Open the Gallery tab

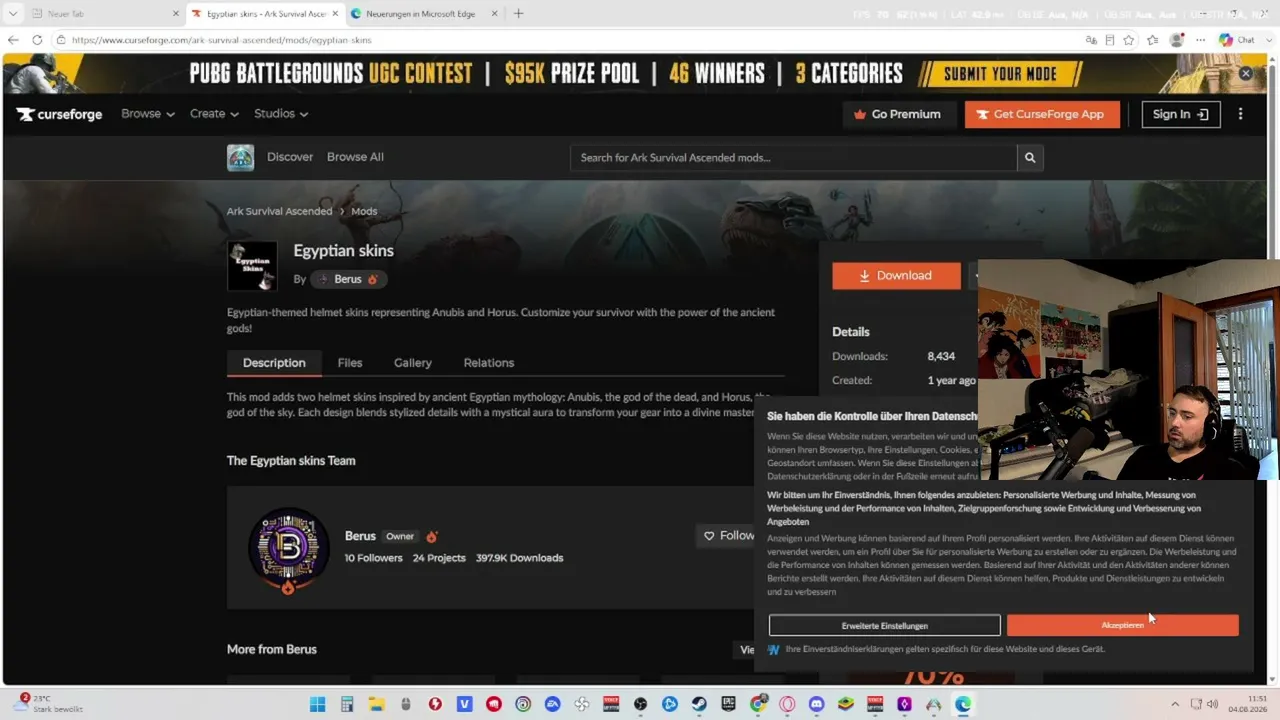click(x=413, y=363)
